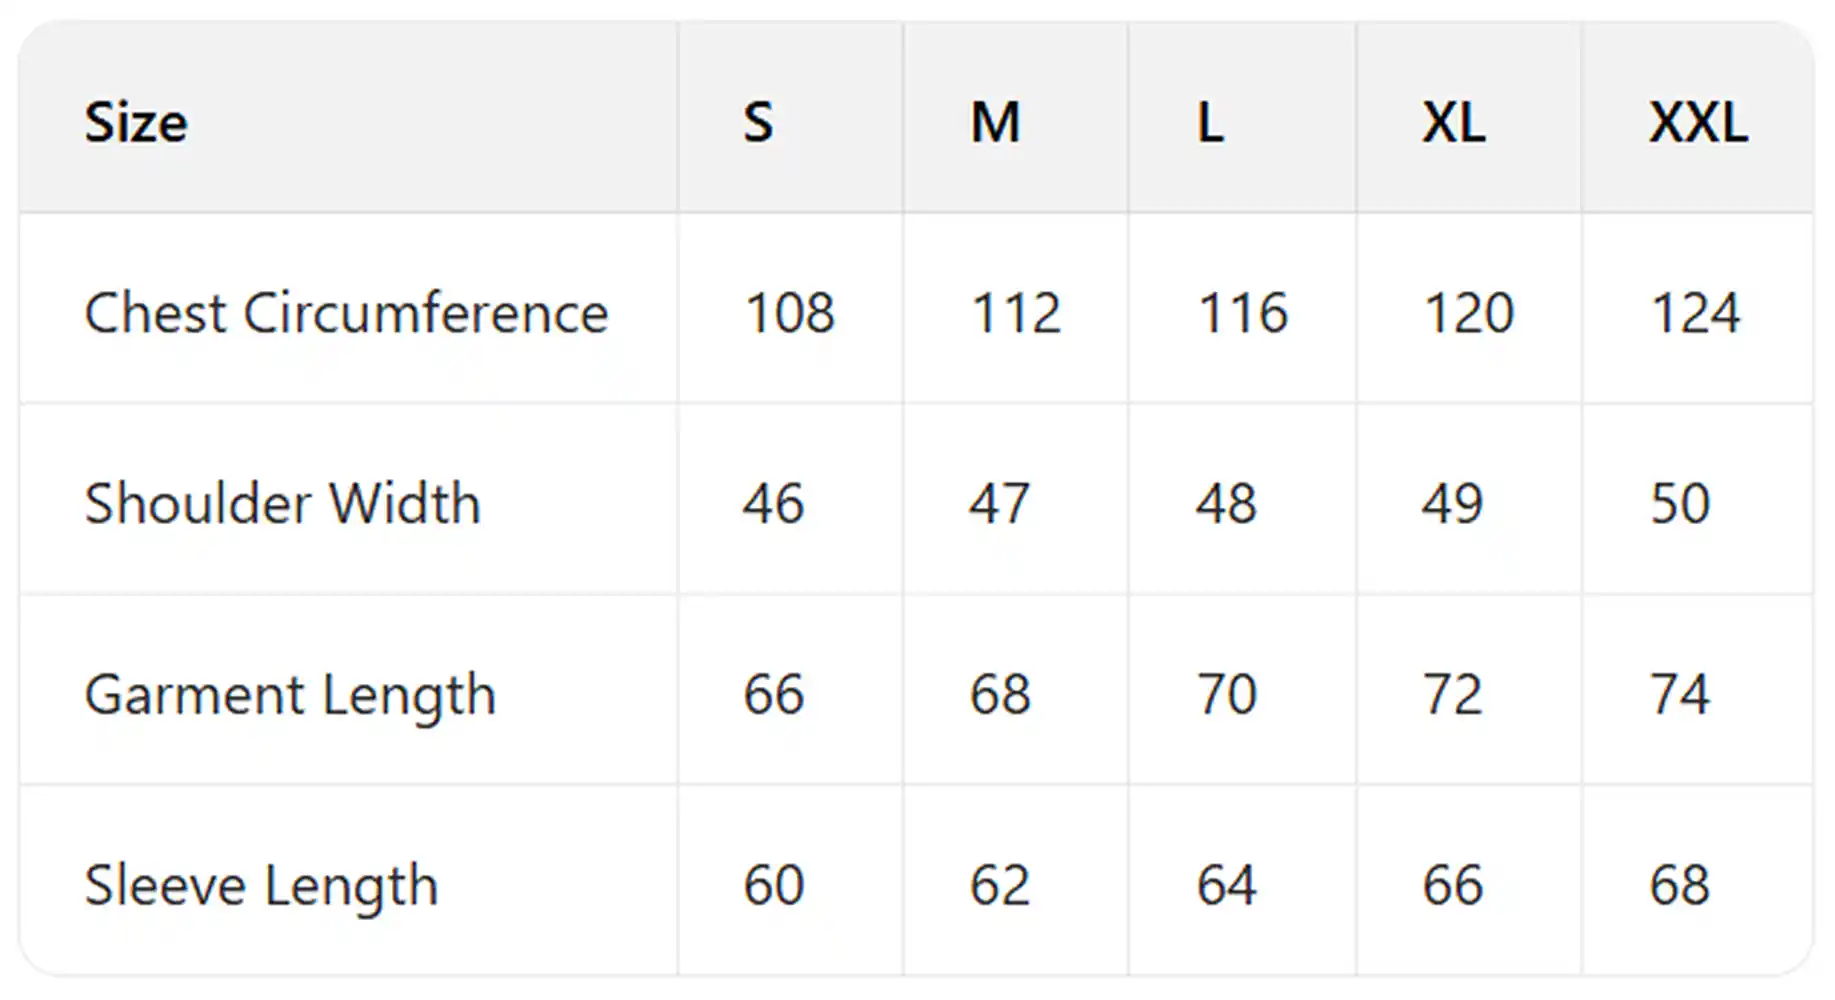Click garment length value 74
The image size is (1835, 1000).
point(1680,695)
